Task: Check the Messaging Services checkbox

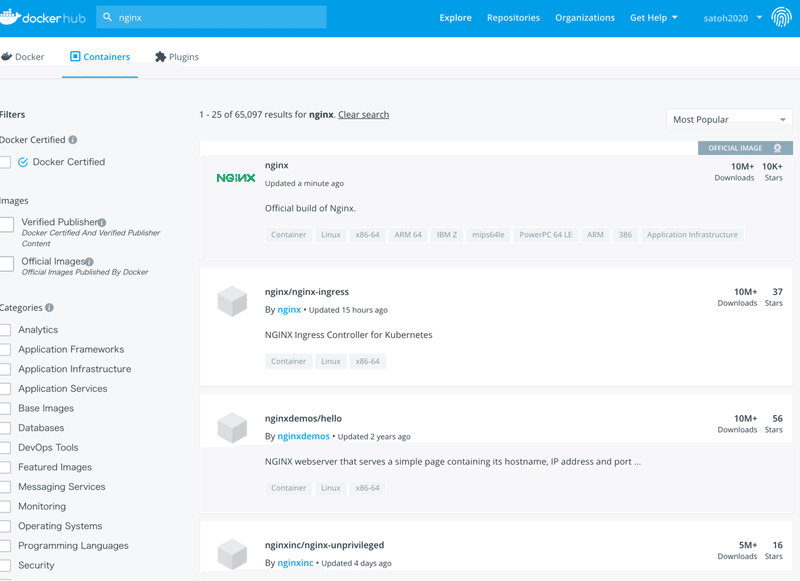Action: 5,487
